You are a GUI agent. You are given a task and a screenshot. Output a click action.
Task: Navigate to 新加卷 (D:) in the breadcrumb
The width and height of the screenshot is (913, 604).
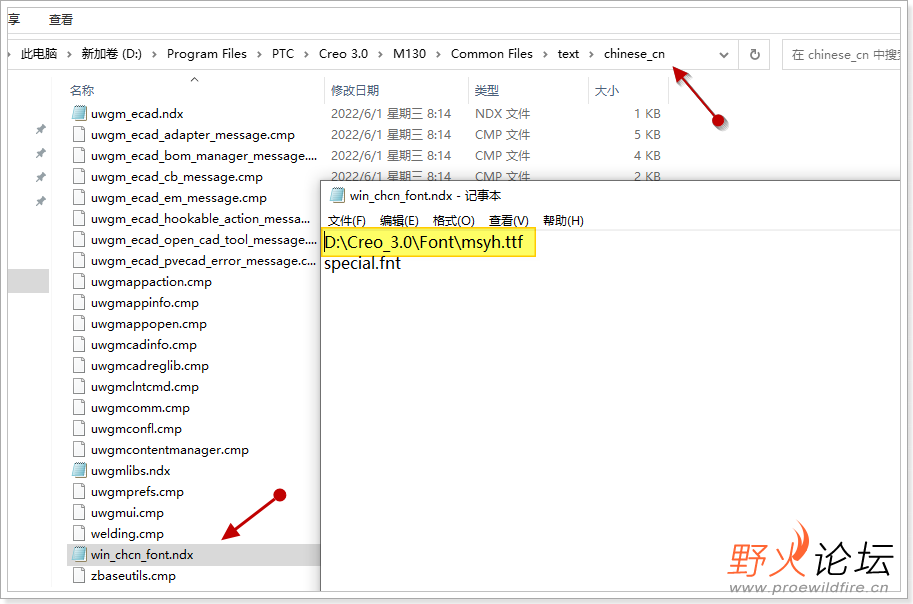(x=111, y=54)
